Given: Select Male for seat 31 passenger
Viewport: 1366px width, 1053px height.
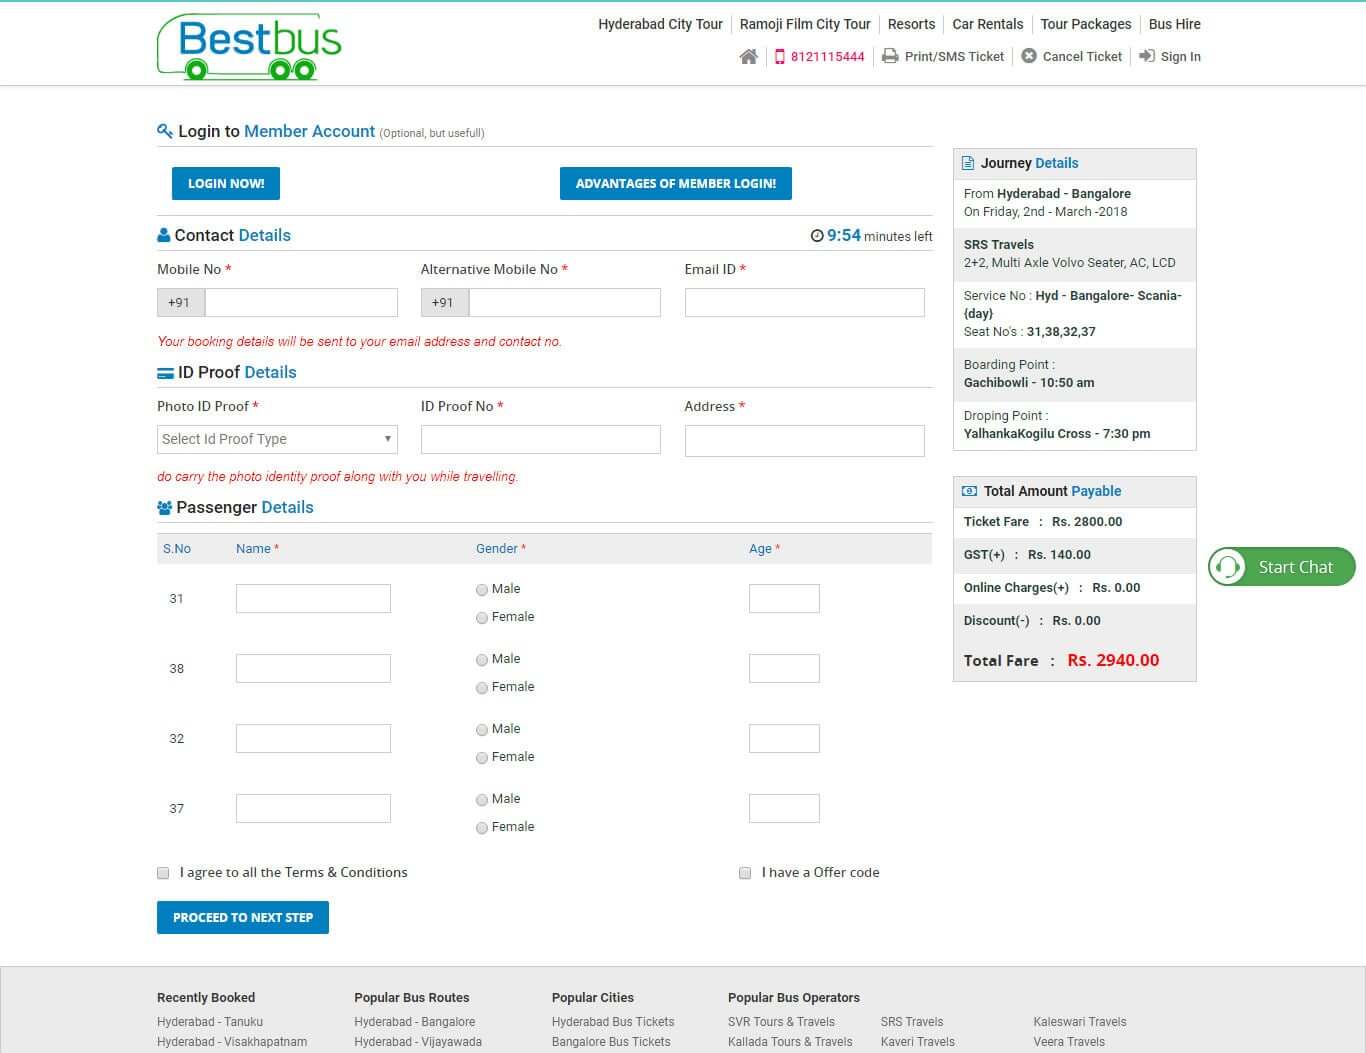Looking at the screenshot, I should [482, 590].
